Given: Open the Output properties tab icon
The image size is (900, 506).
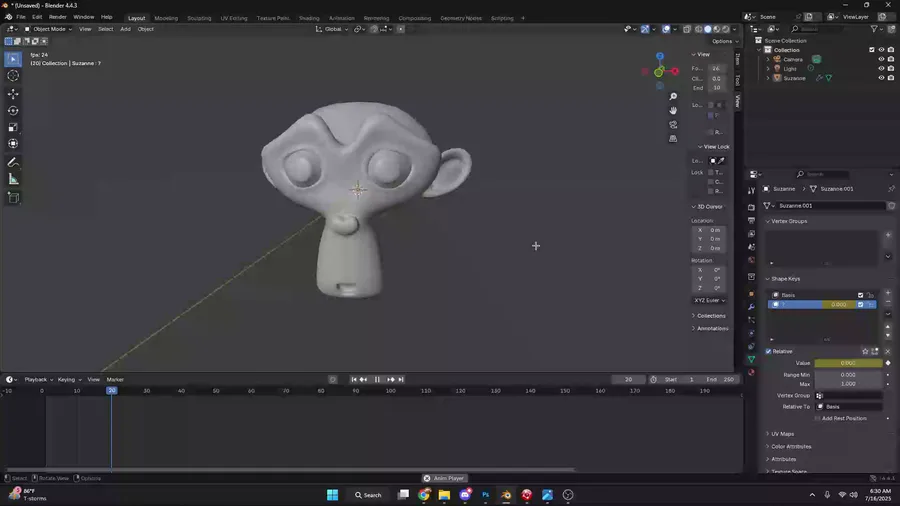Looking at the screenshot, I should coord(751,220).
